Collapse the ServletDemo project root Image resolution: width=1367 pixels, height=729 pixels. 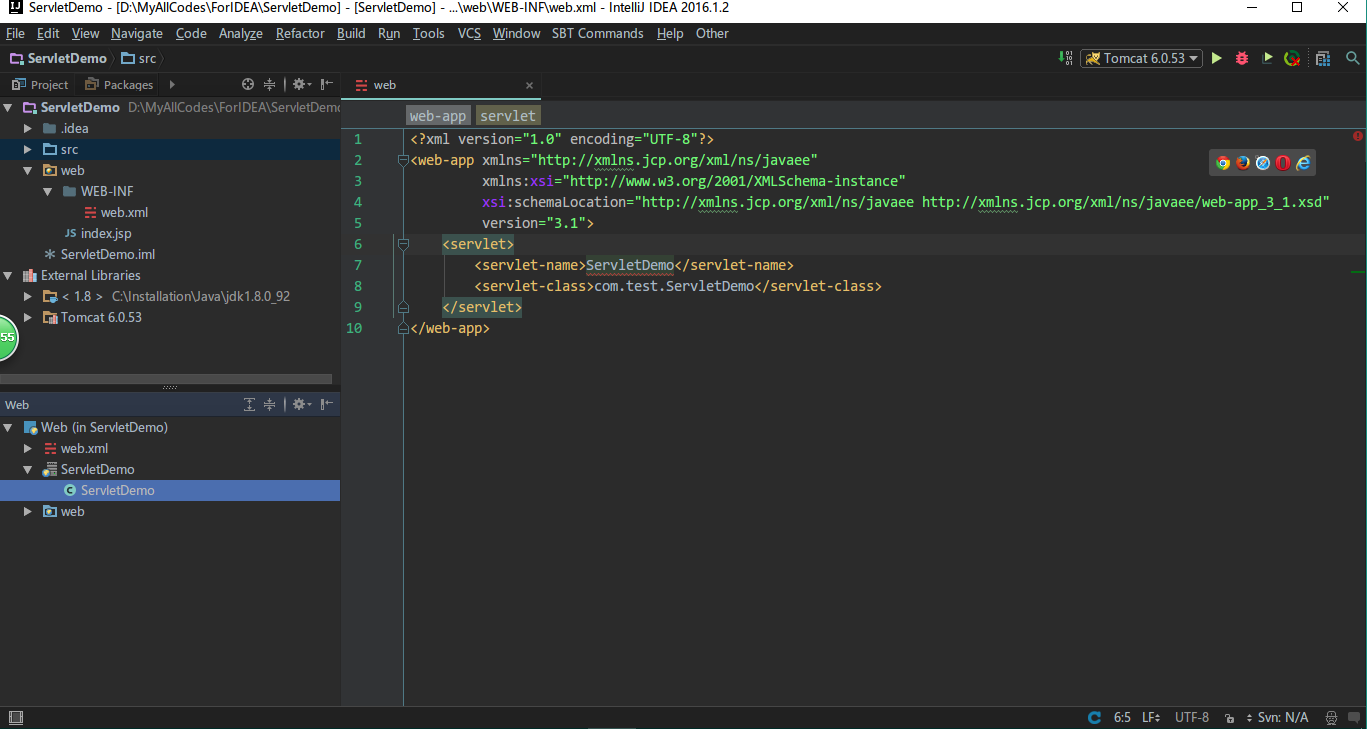click(9, 107)
